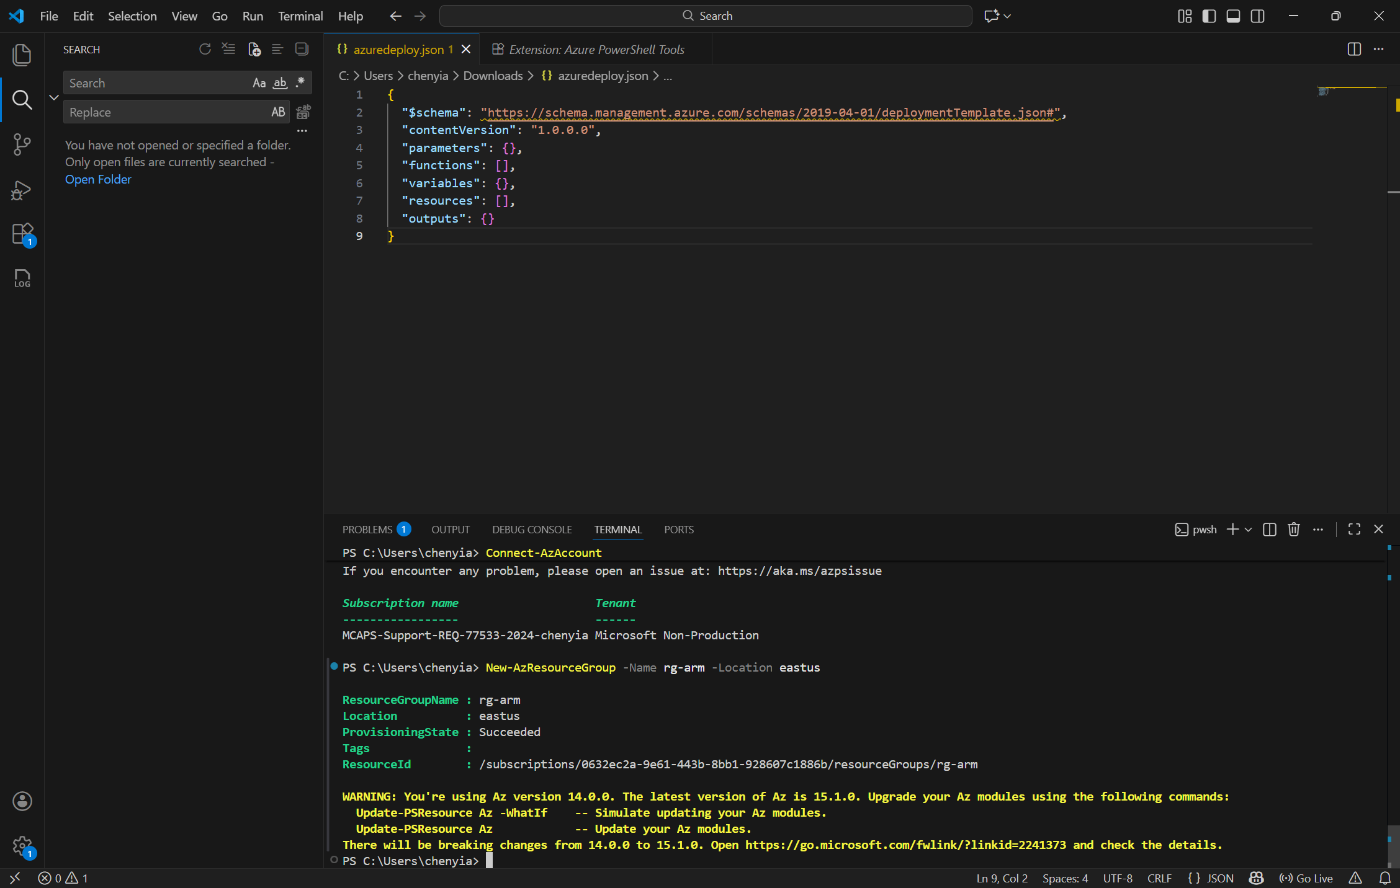
Task: Enable Match Case in search
Action: point(259,82)
